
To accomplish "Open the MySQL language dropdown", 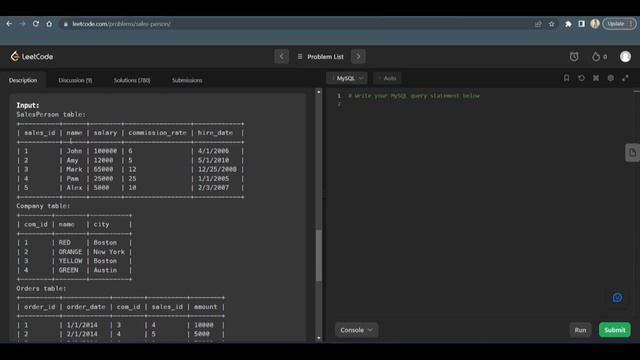I will coord(347,78).
